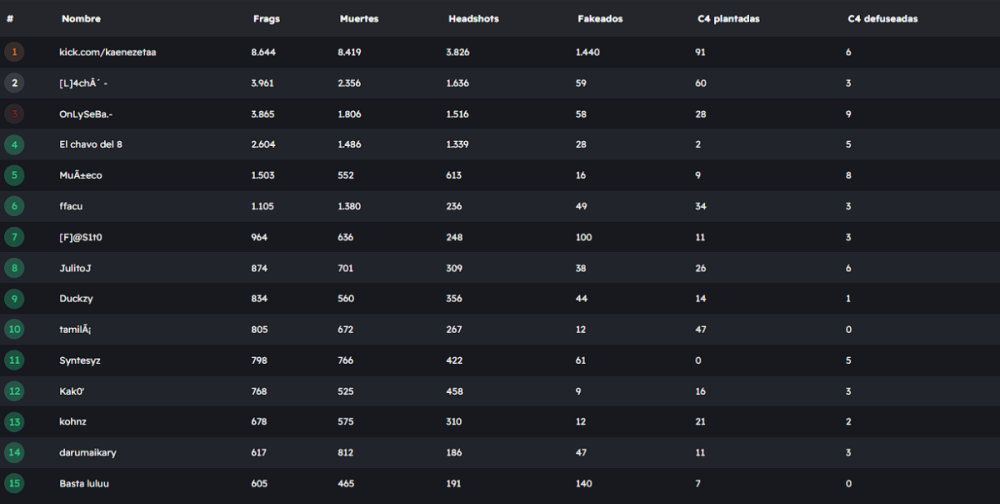Sort by the Fakeados column header
Screen dimensions: 1000x504
pos(600,19)
